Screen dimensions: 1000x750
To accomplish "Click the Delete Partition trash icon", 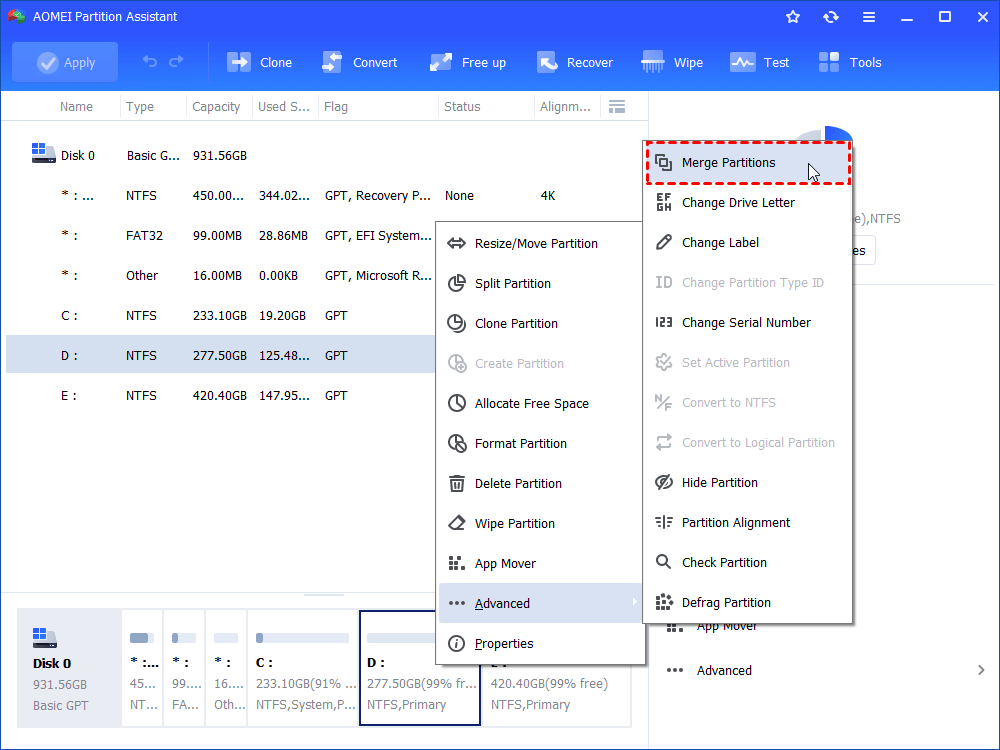I will click(x=457, y=483).
